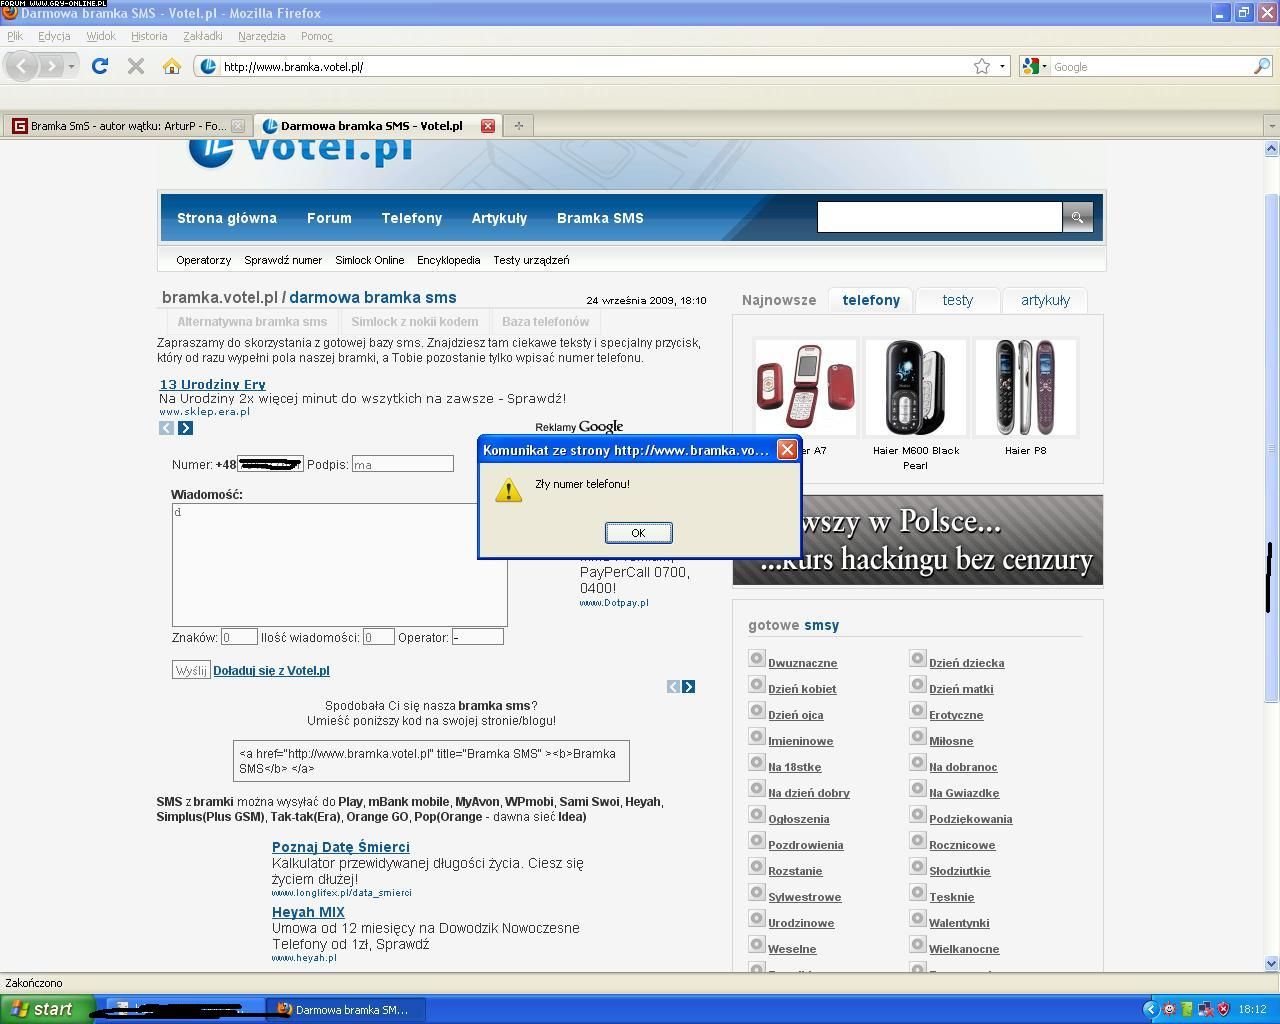Click next ad arrow under 13 Urodziny Ery
Viewport: 1280px width, 1024px height.
point(185,428)
